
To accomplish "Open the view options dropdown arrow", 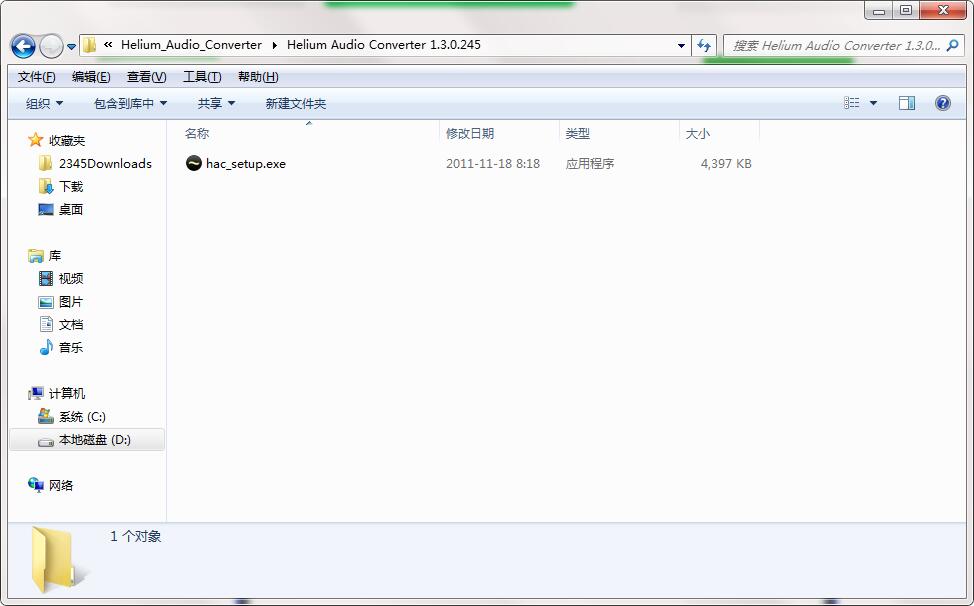I will (873, 103).
